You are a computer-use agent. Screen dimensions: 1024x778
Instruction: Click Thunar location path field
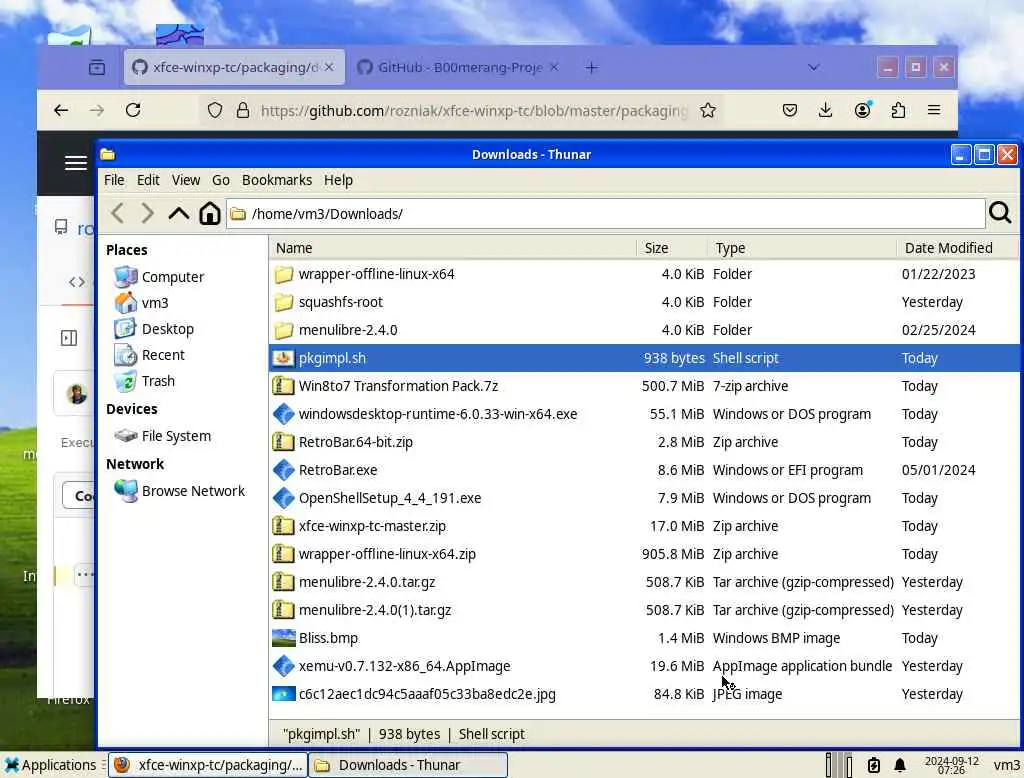click(605, 214)
